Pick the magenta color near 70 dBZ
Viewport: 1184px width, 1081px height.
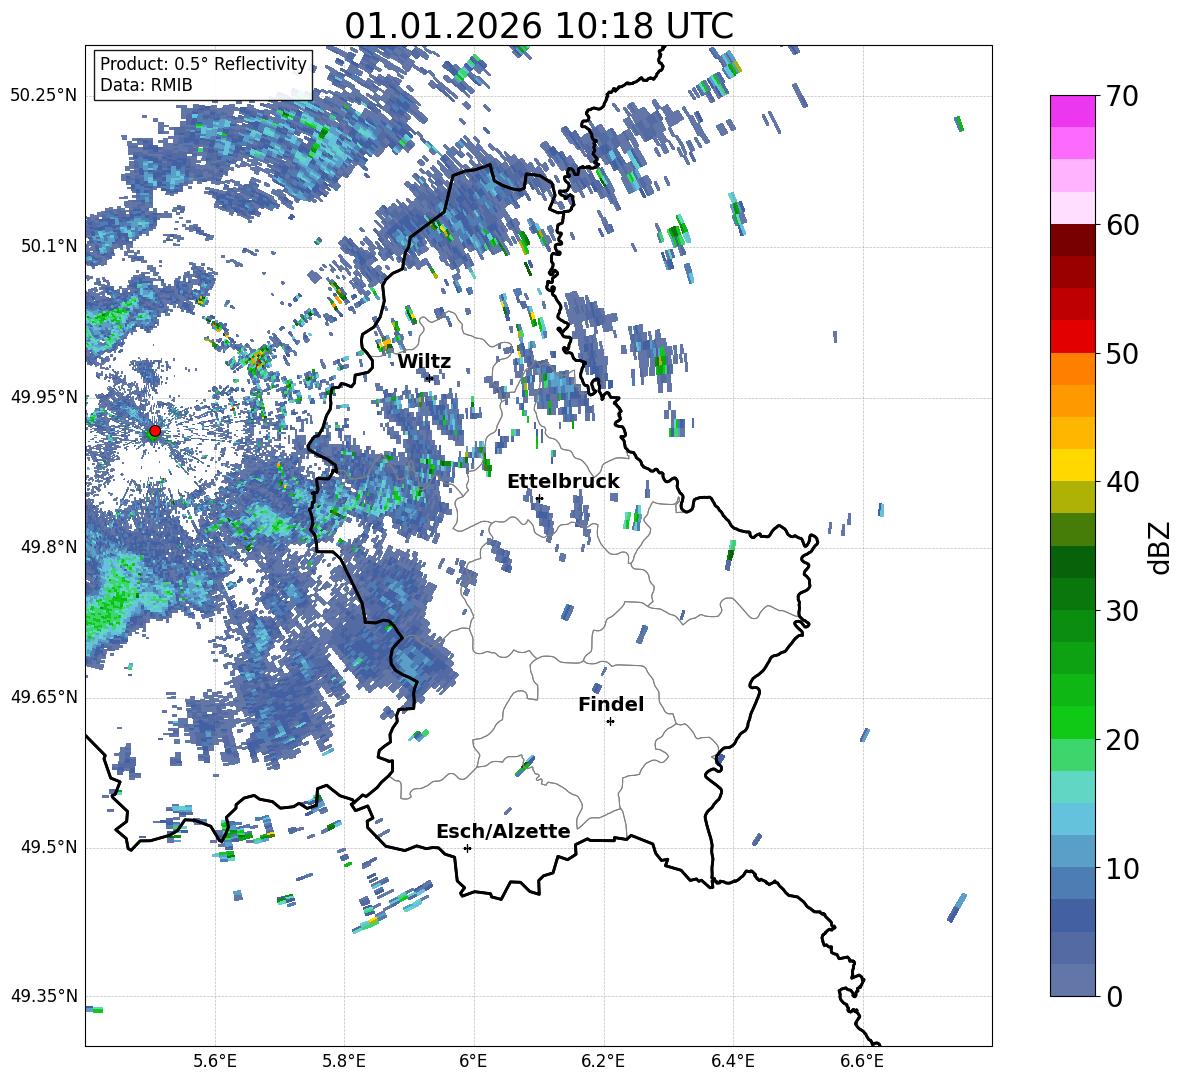pos(1072,111)
